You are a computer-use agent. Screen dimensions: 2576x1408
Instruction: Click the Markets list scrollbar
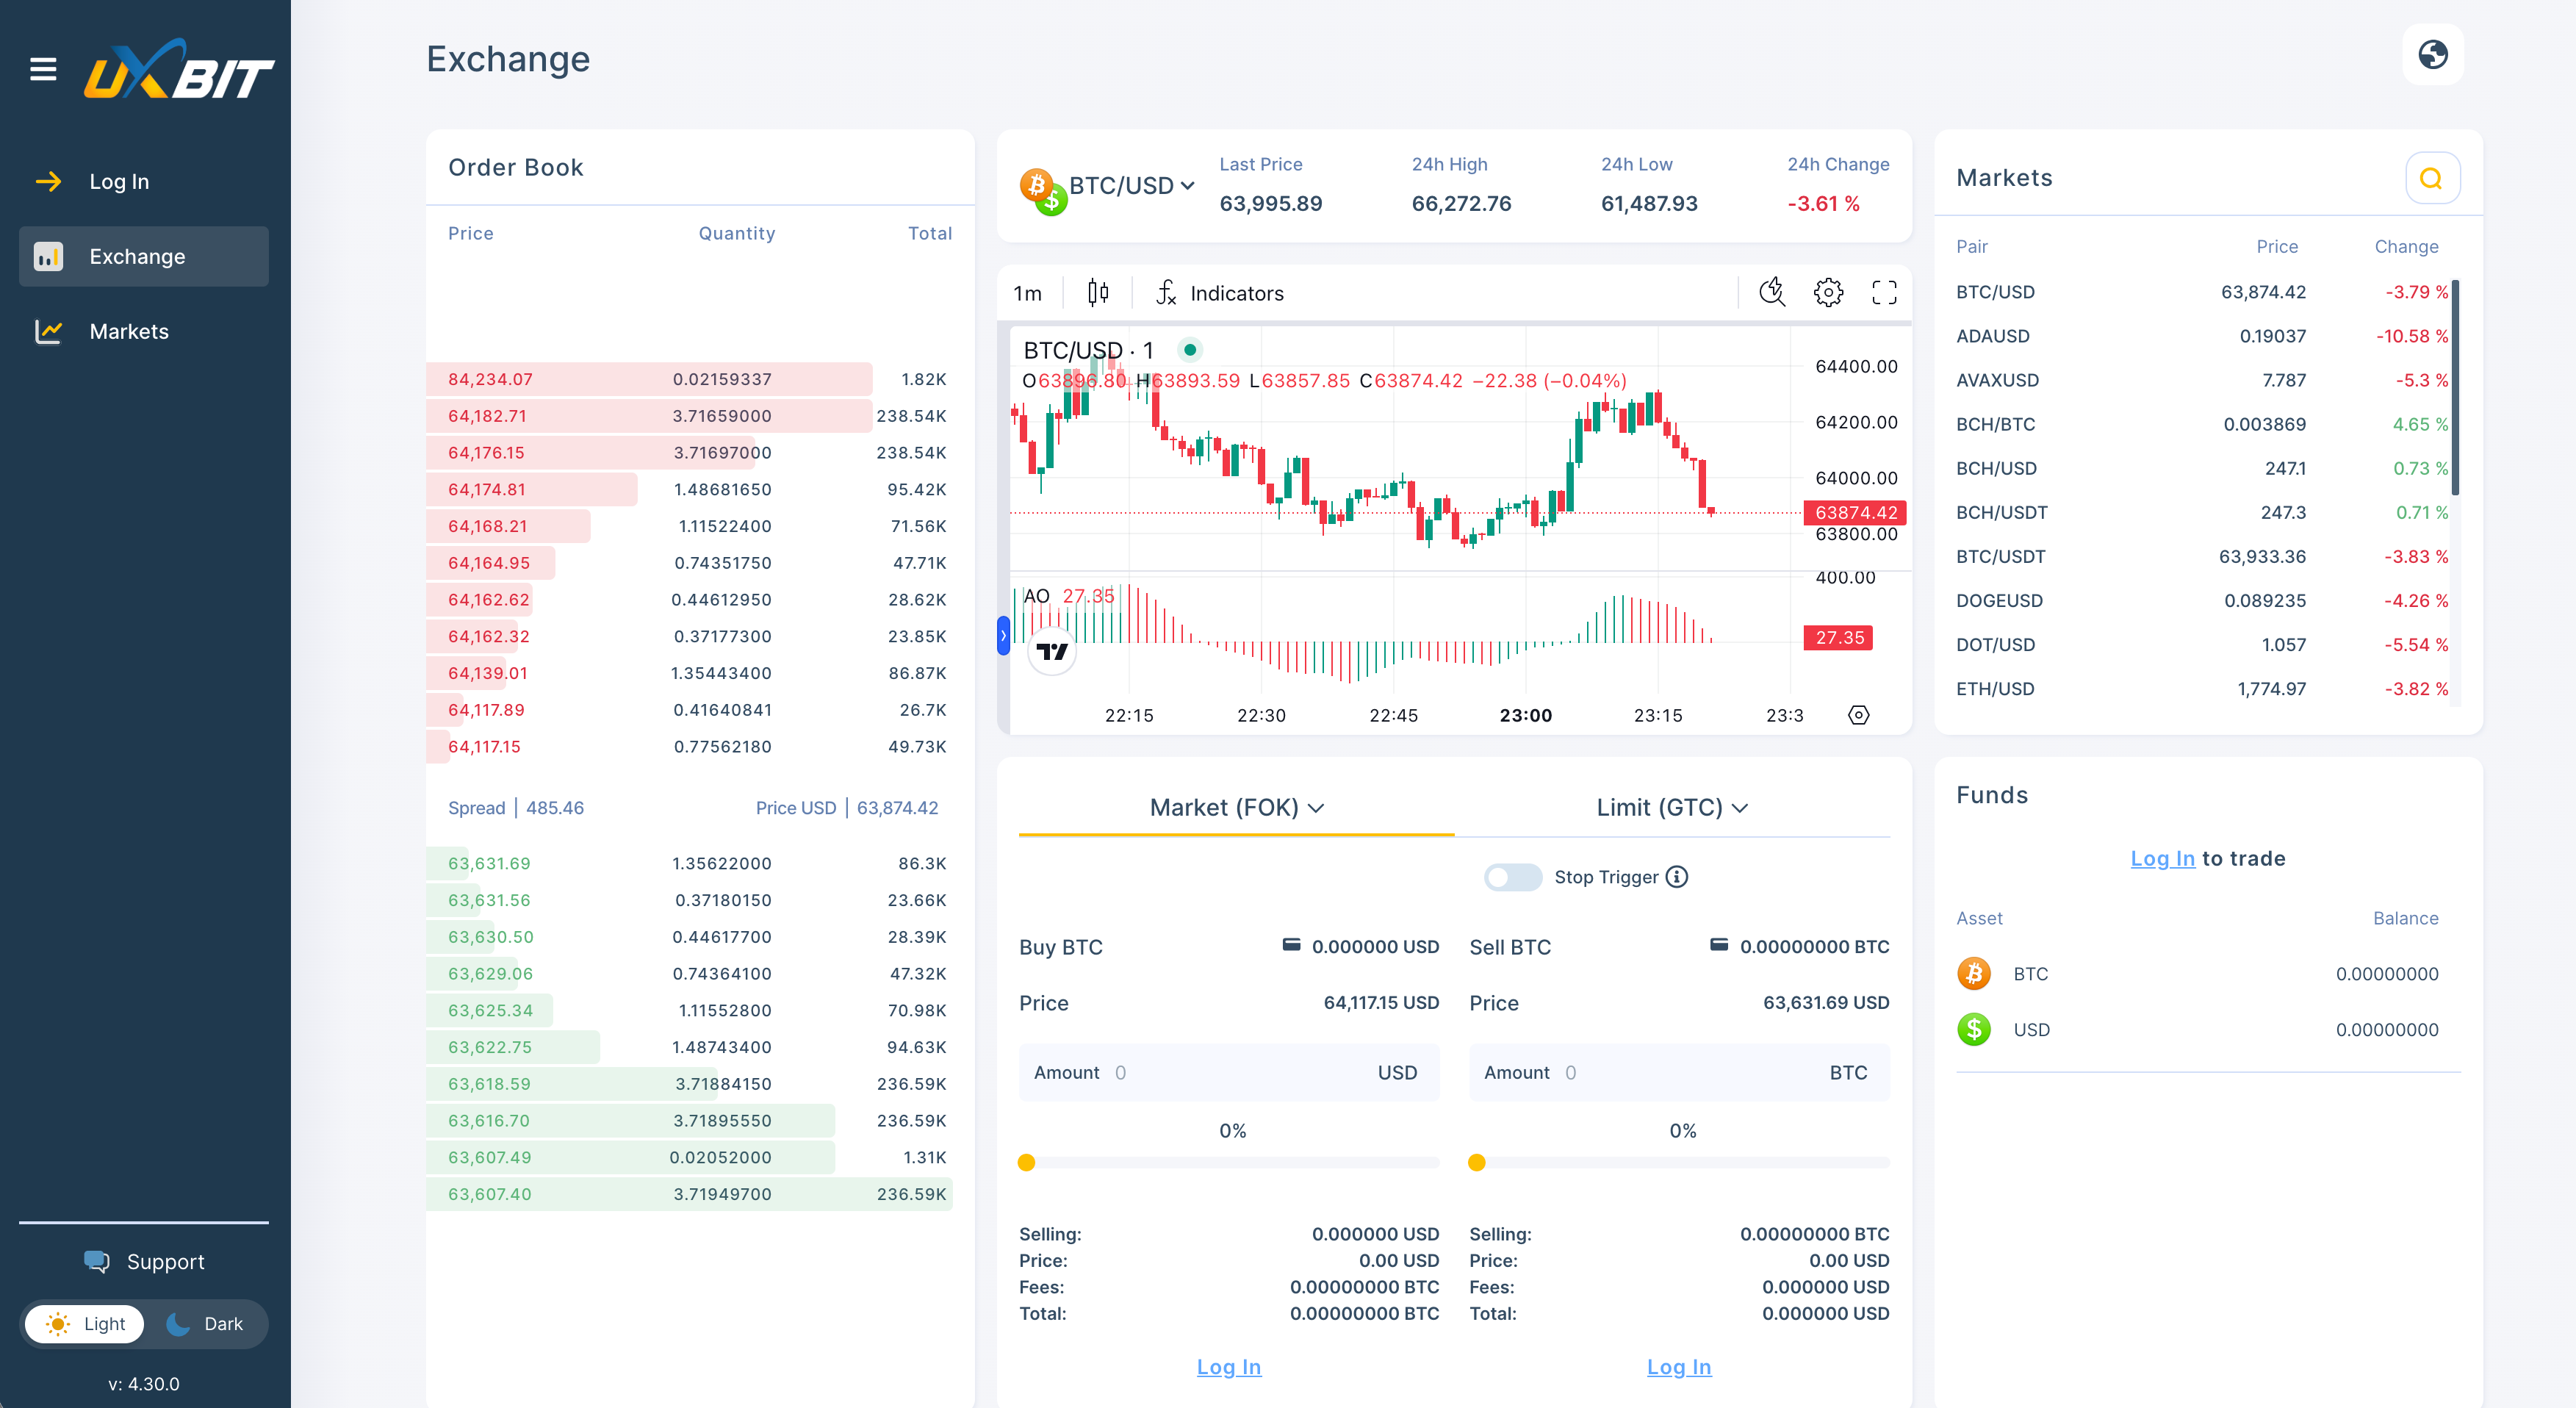(x=2455, y=388)
